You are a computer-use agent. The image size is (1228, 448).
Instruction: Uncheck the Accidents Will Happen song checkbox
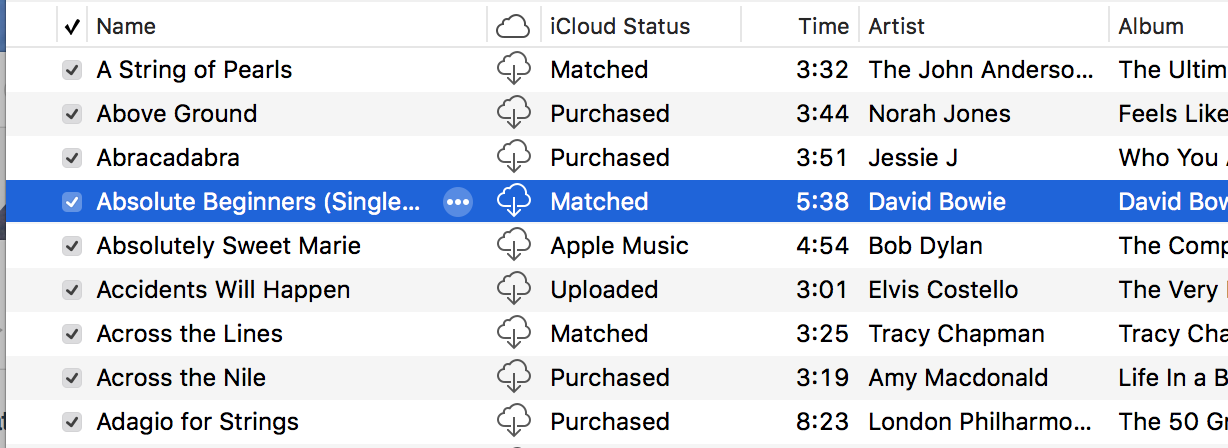(x=72, y=290)
